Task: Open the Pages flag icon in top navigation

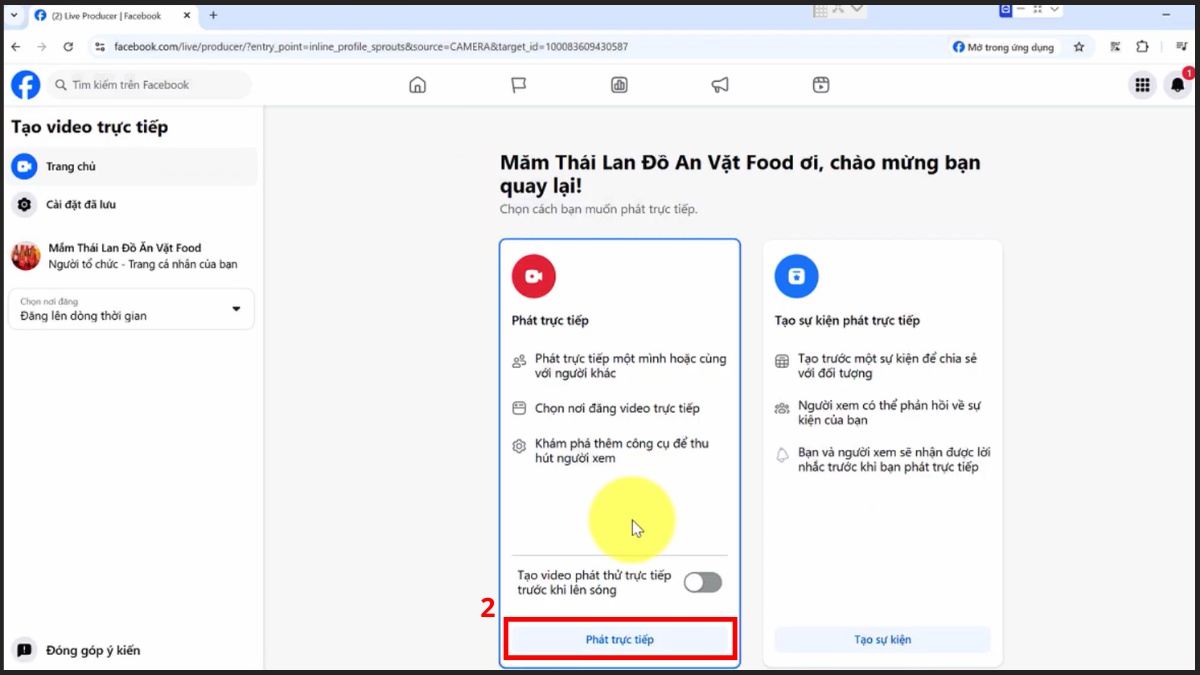Action: tap(518, 85)
